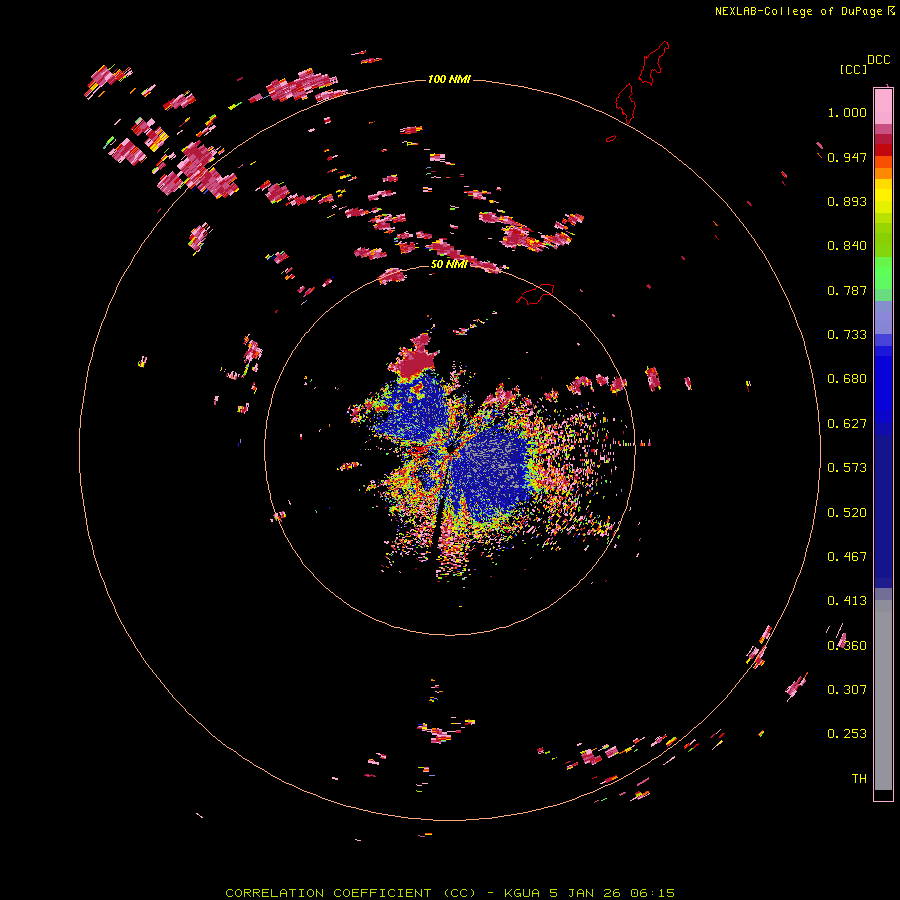Click the 0.467 scale value

tap(847, 557)
